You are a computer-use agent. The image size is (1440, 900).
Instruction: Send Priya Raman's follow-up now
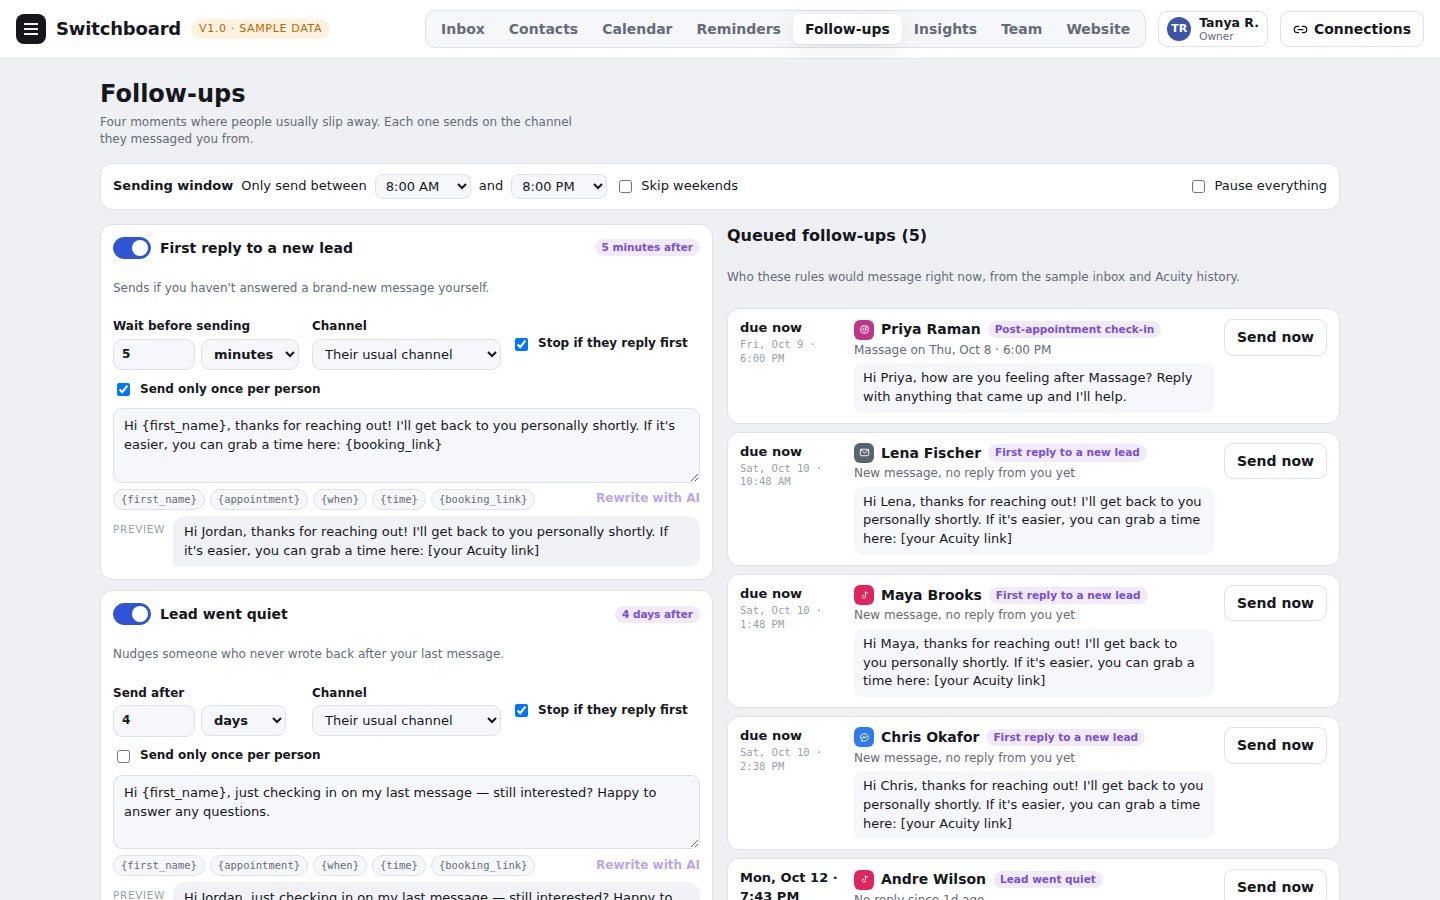pos(1275,337)
